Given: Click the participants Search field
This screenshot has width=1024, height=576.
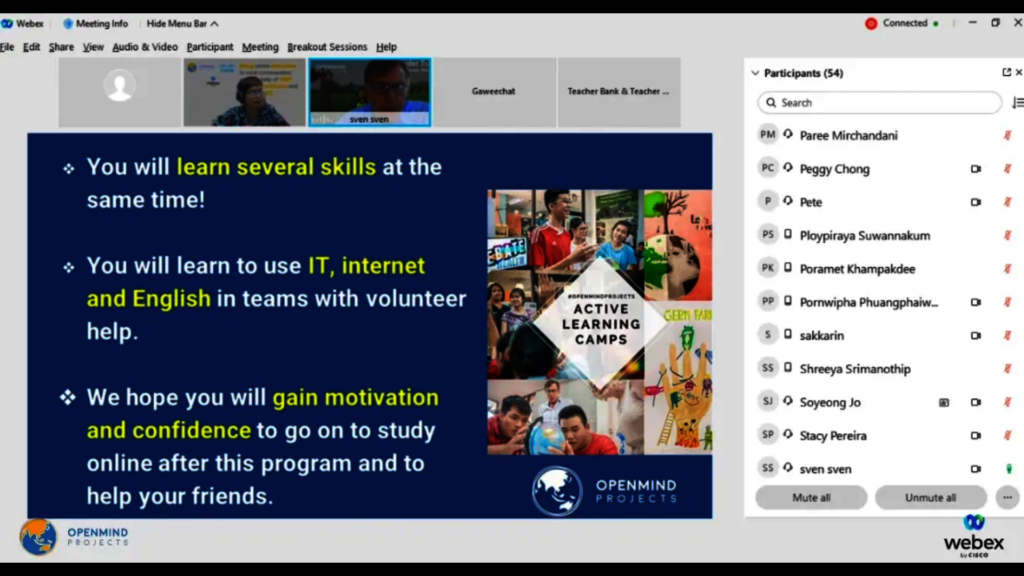Looking at the screenshot, I should pyautogui.click(x=878, y=102).
